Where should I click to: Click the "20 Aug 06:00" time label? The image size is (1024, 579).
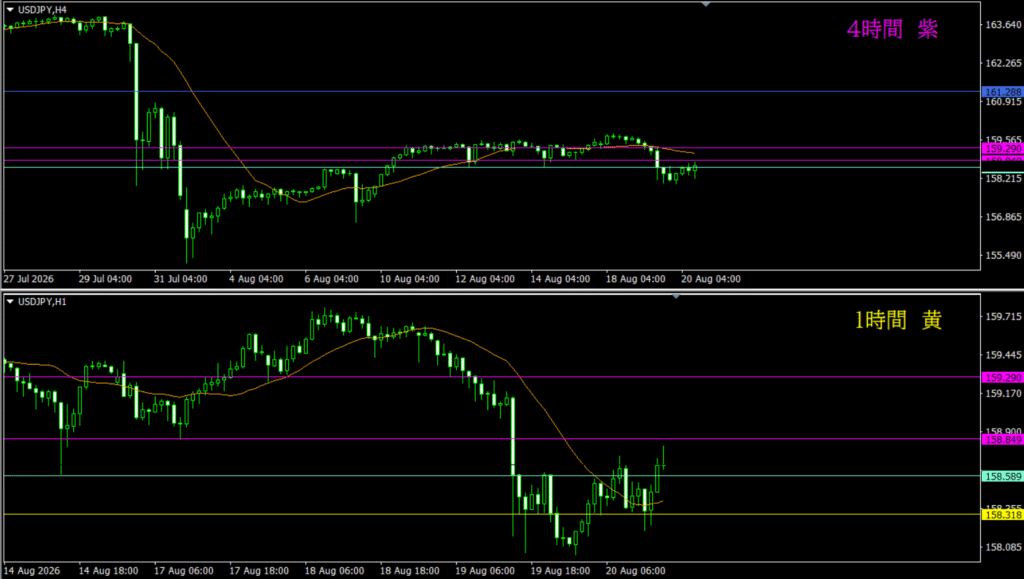(636, 571)
